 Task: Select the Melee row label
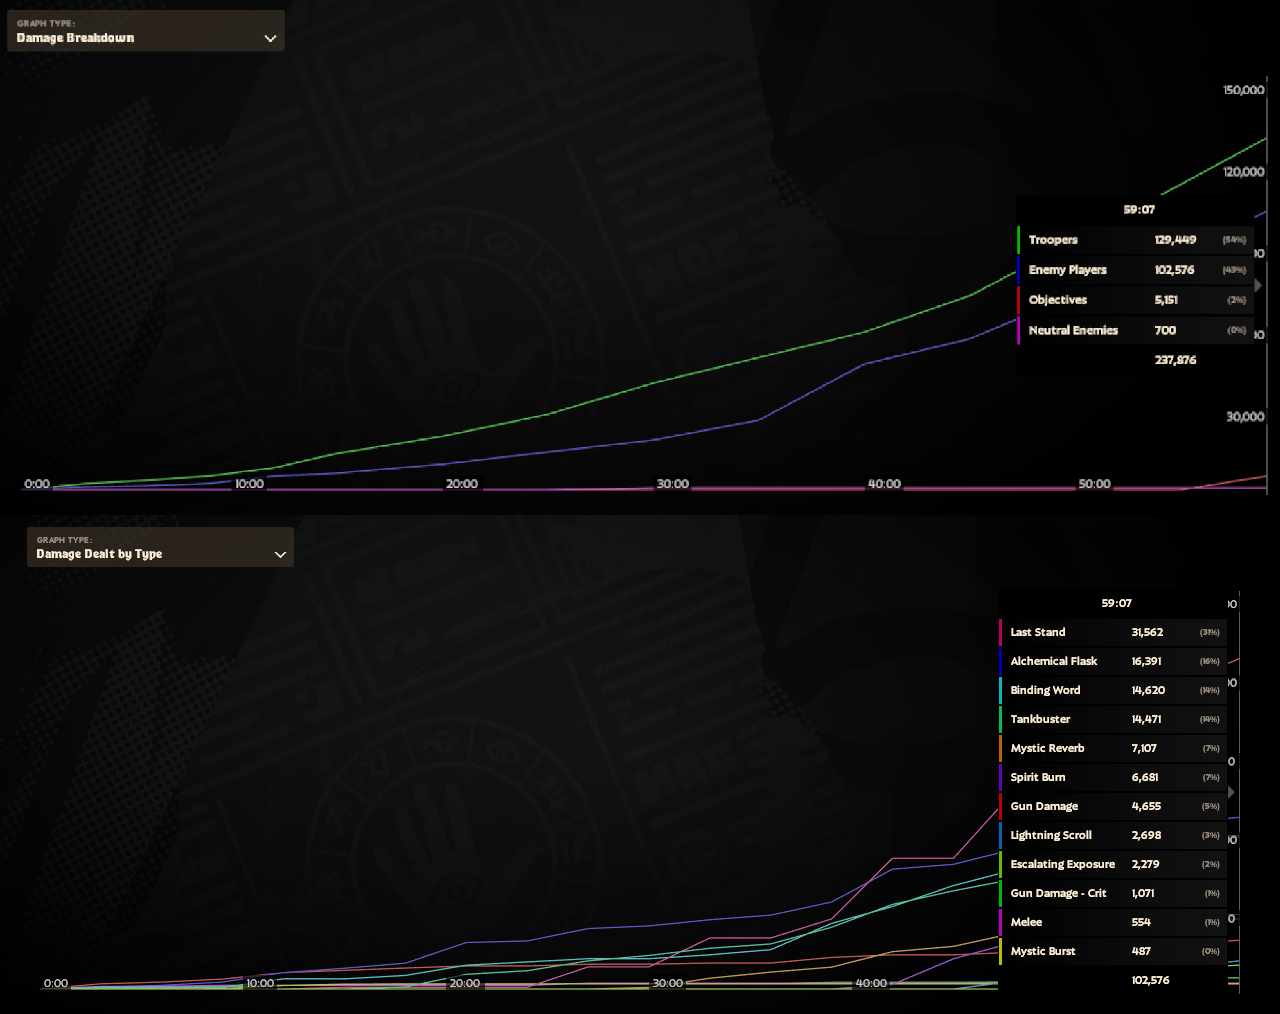pyautogui.click(x=1026, y=922)
